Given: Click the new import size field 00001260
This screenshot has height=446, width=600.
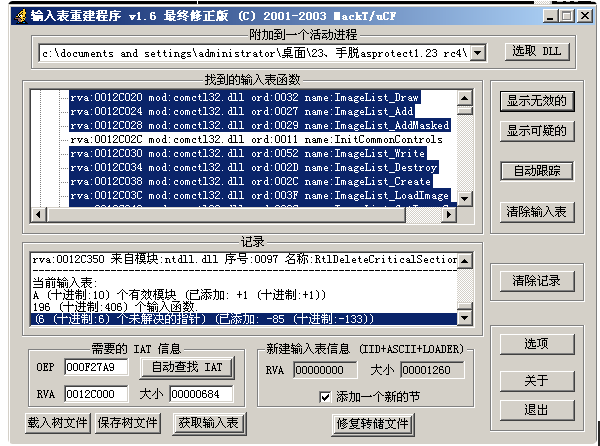Looking at the screenshot, I should pyautogui.click(x=432, y=370).
